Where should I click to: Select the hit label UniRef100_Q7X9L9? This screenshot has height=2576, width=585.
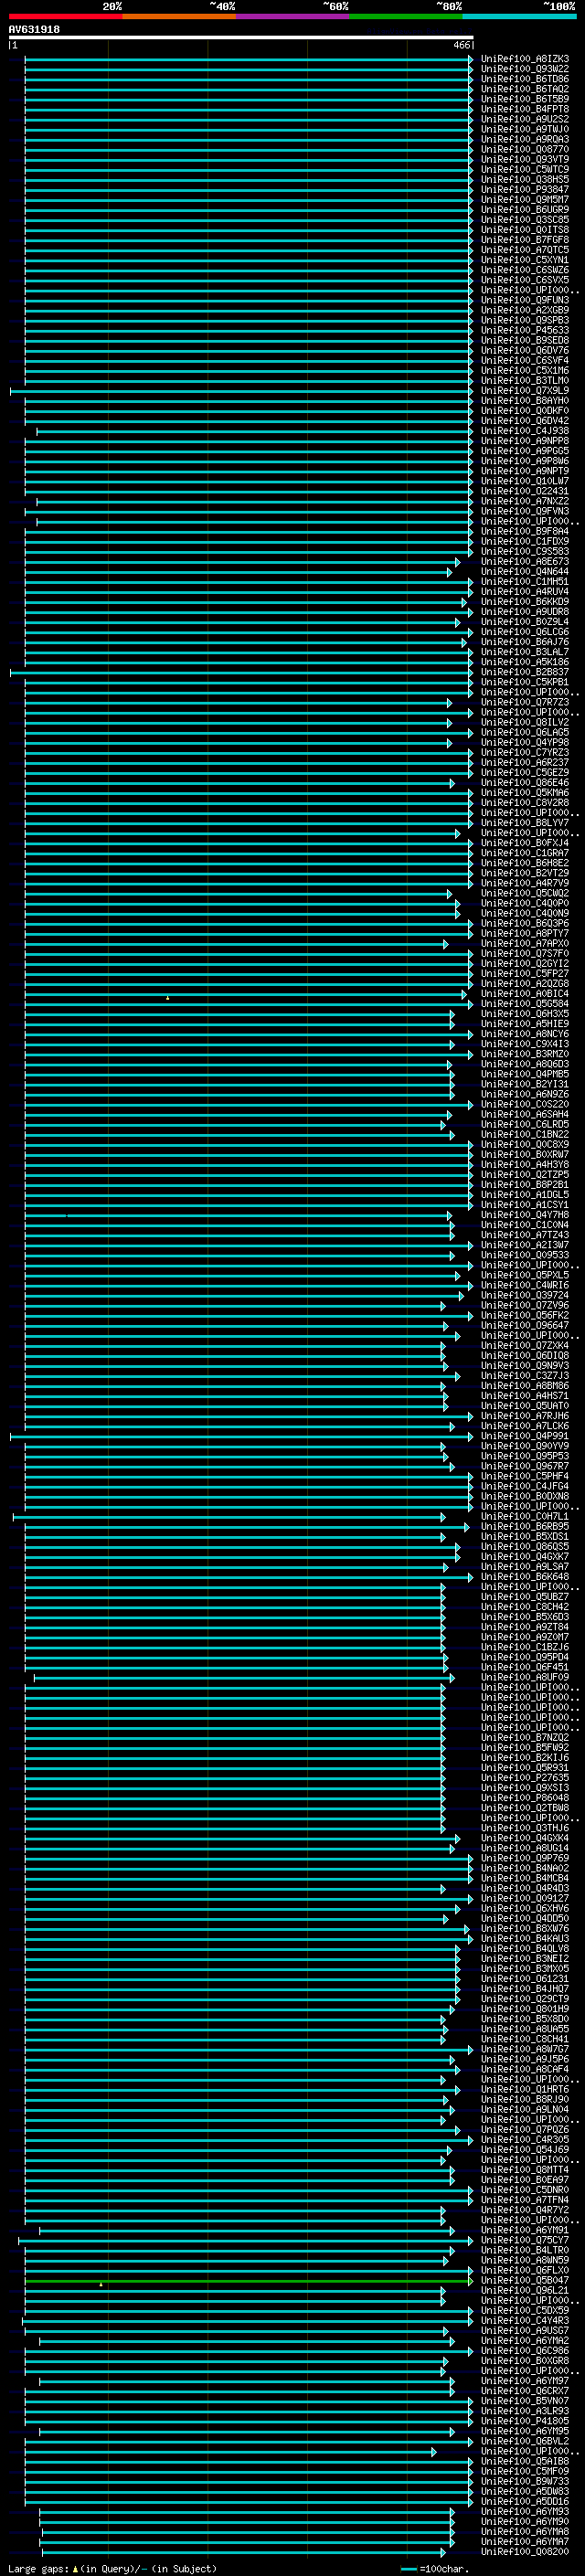525,390
